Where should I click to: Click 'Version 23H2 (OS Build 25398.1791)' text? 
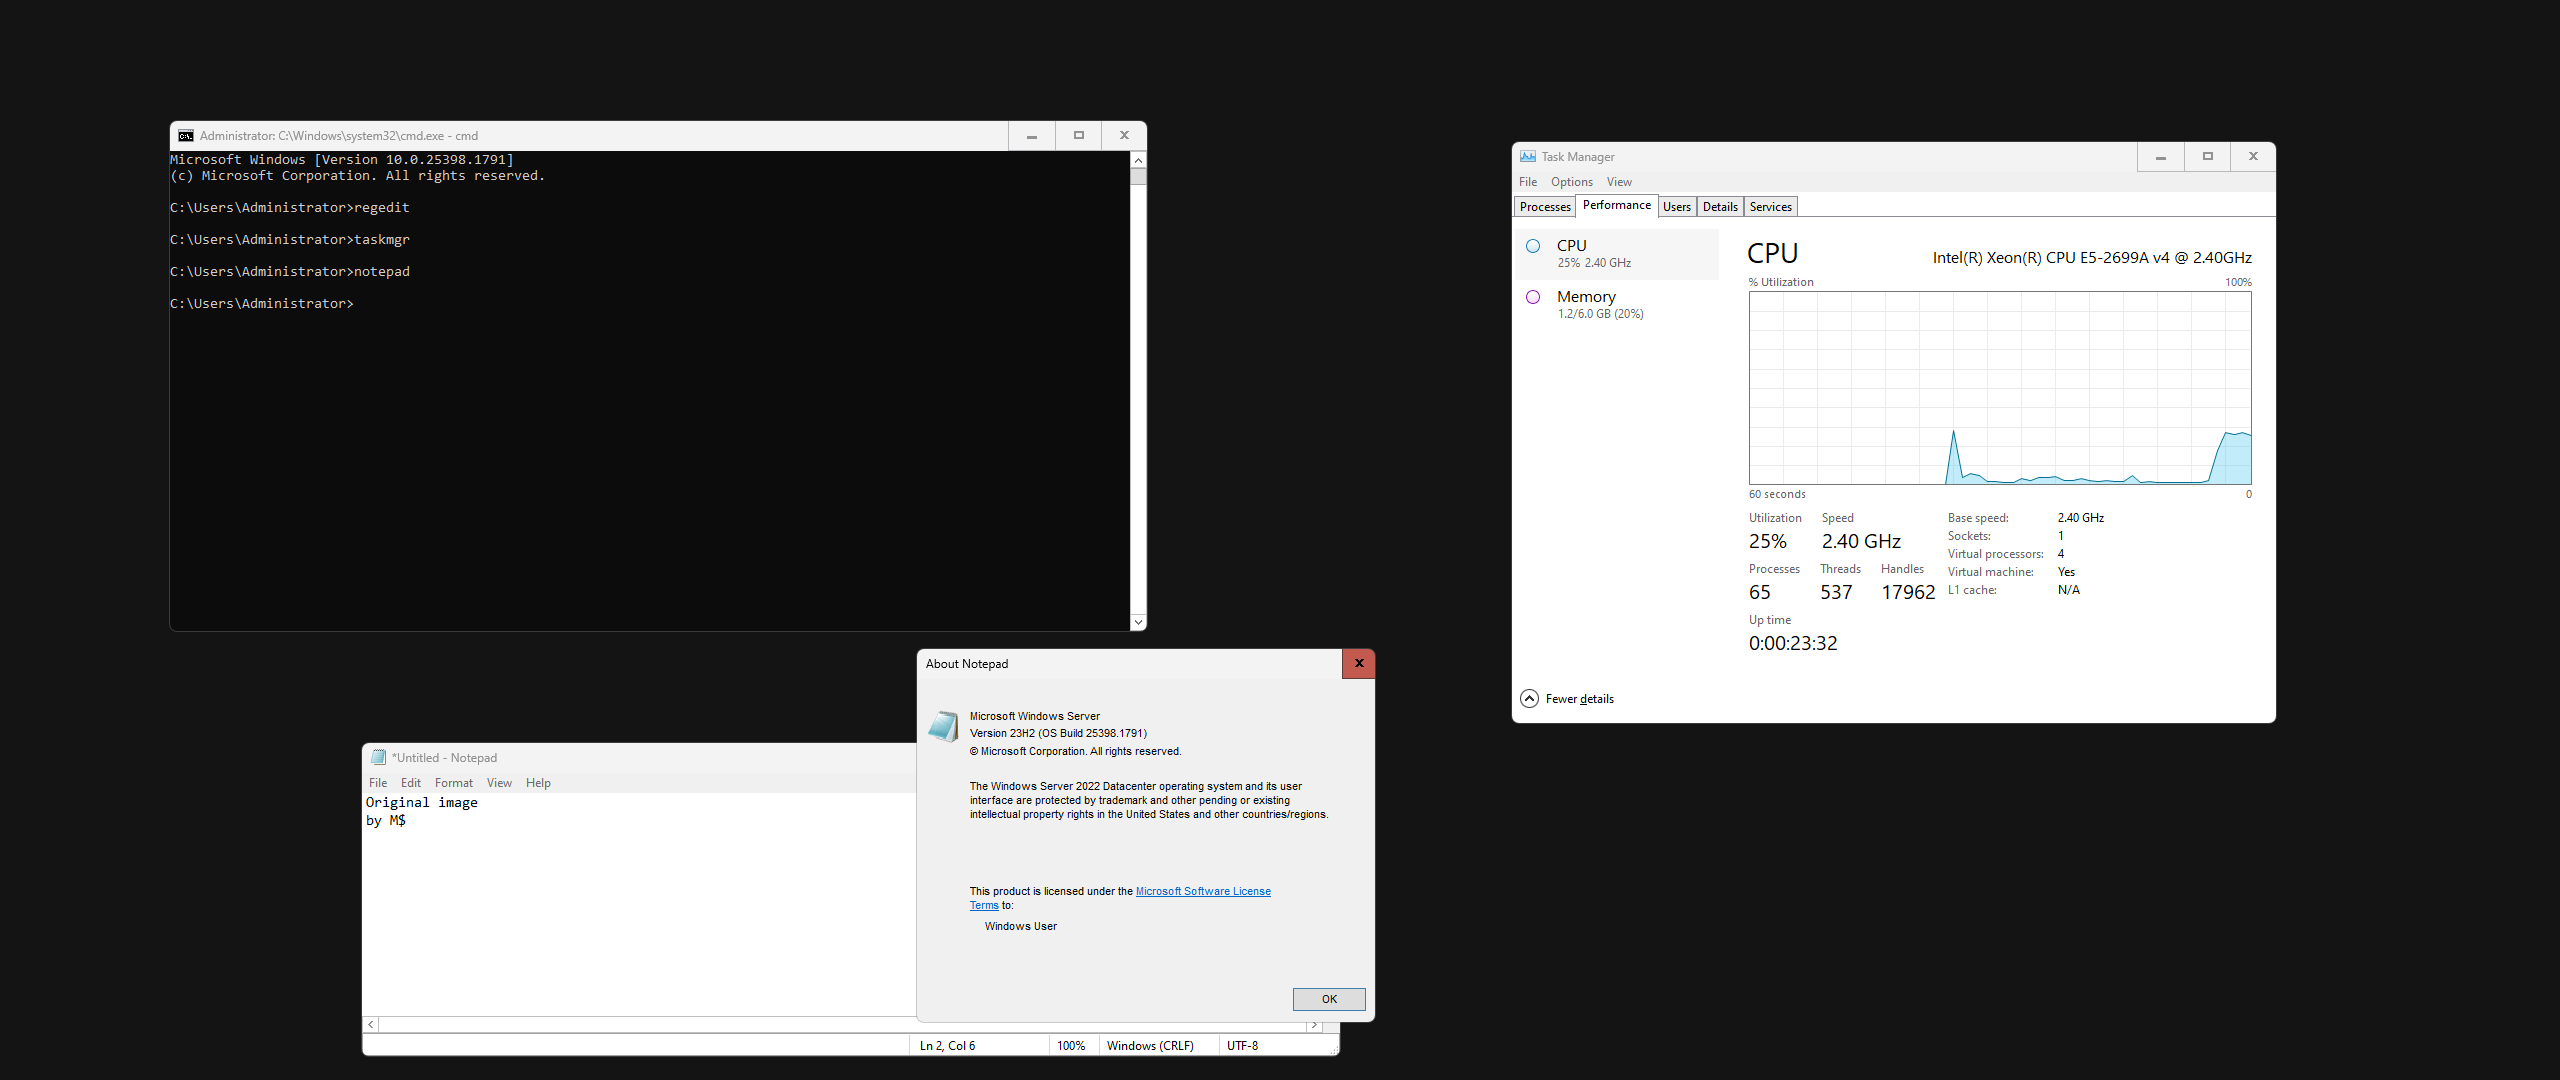[1058, 733]
